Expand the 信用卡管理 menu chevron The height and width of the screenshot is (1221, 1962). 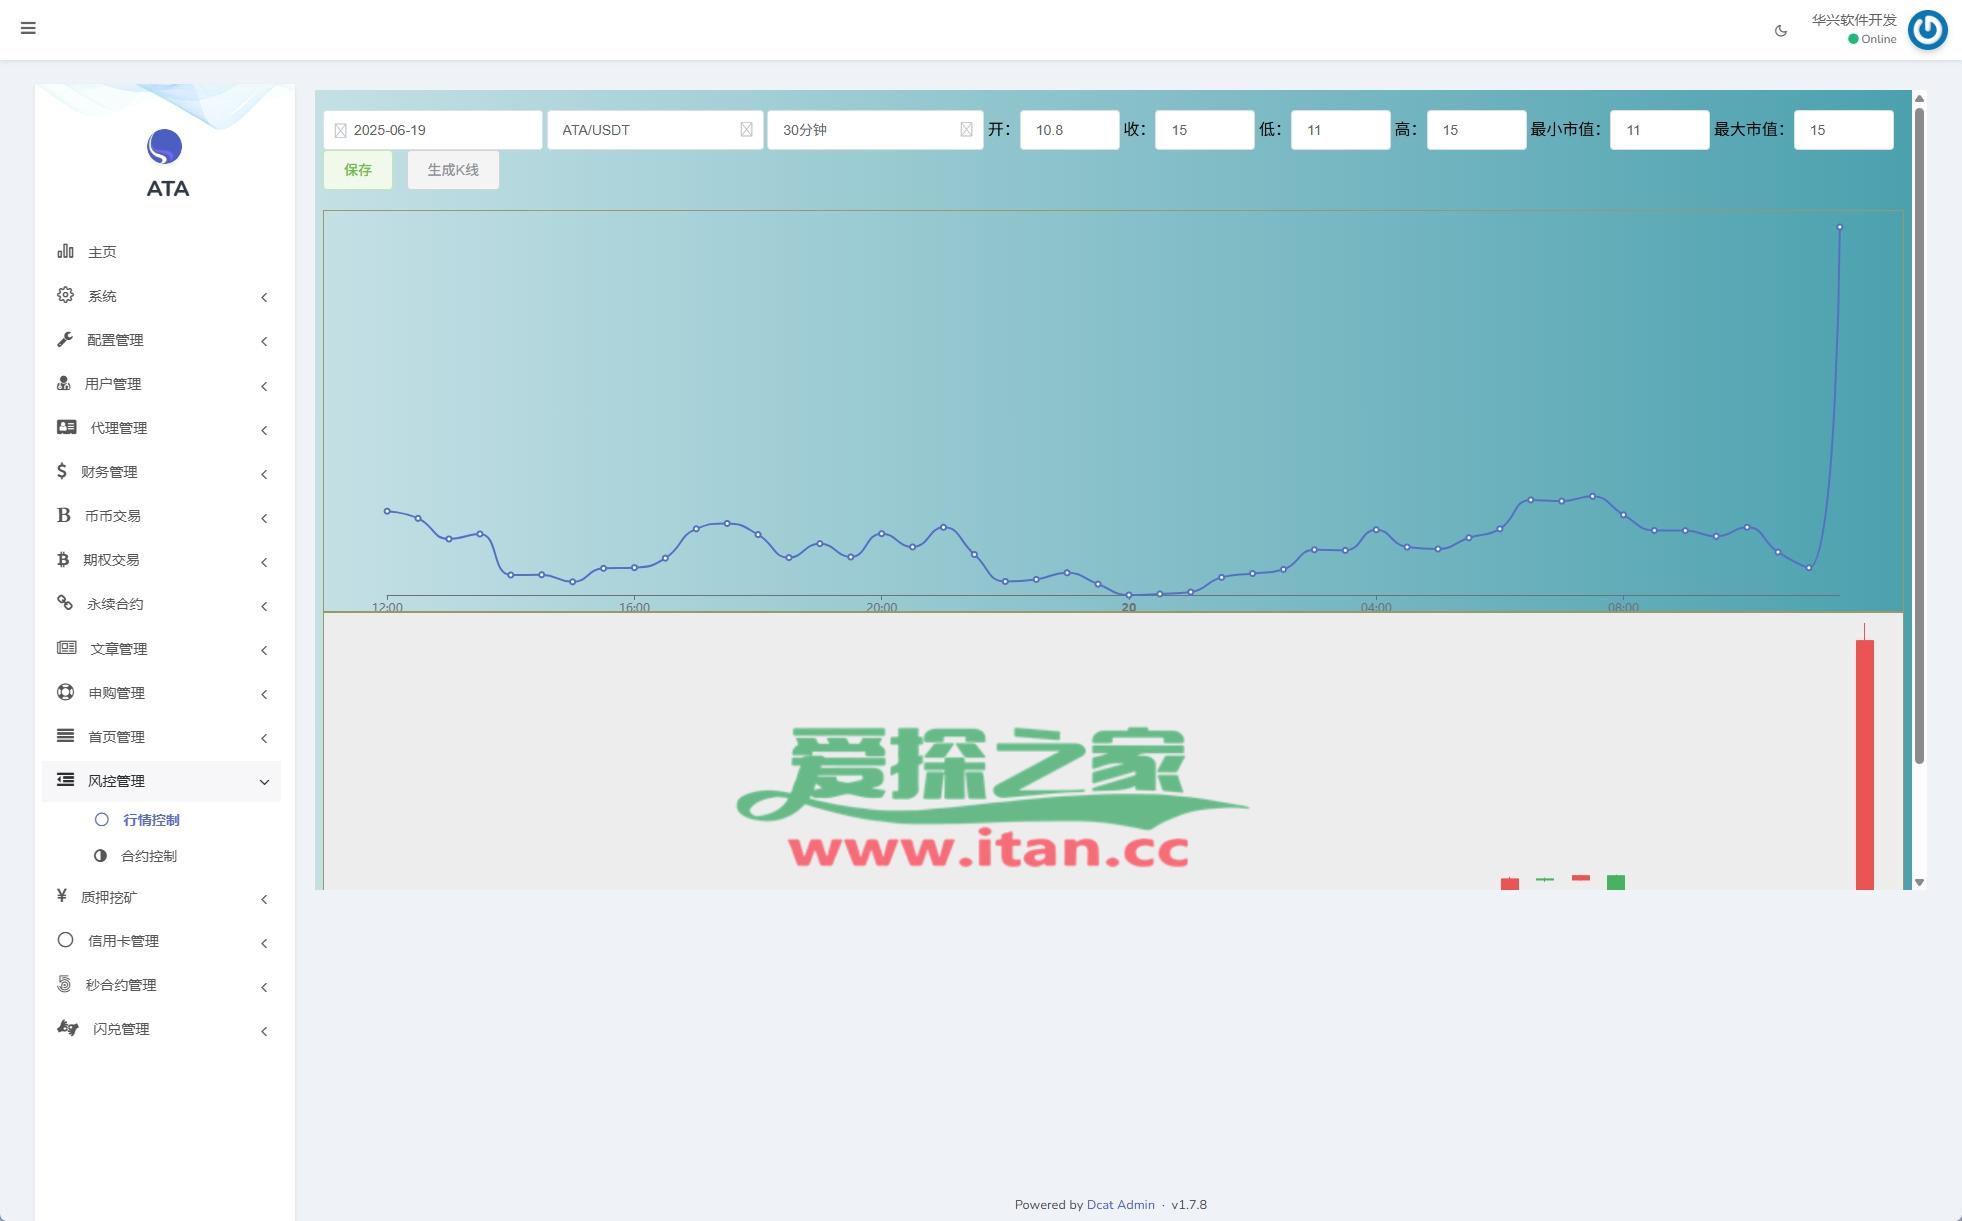pyautogui.click(x=264, y=943)
